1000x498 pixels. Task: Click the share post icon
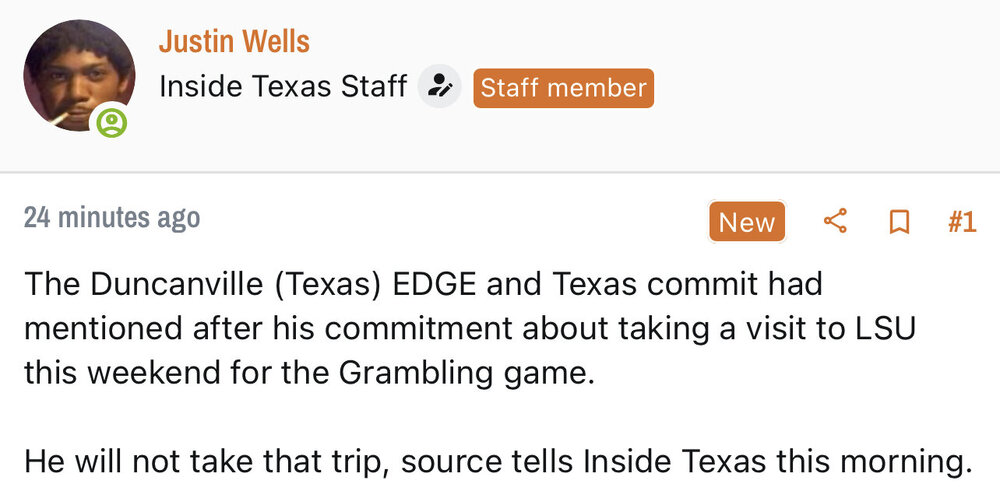coord(835,221)
